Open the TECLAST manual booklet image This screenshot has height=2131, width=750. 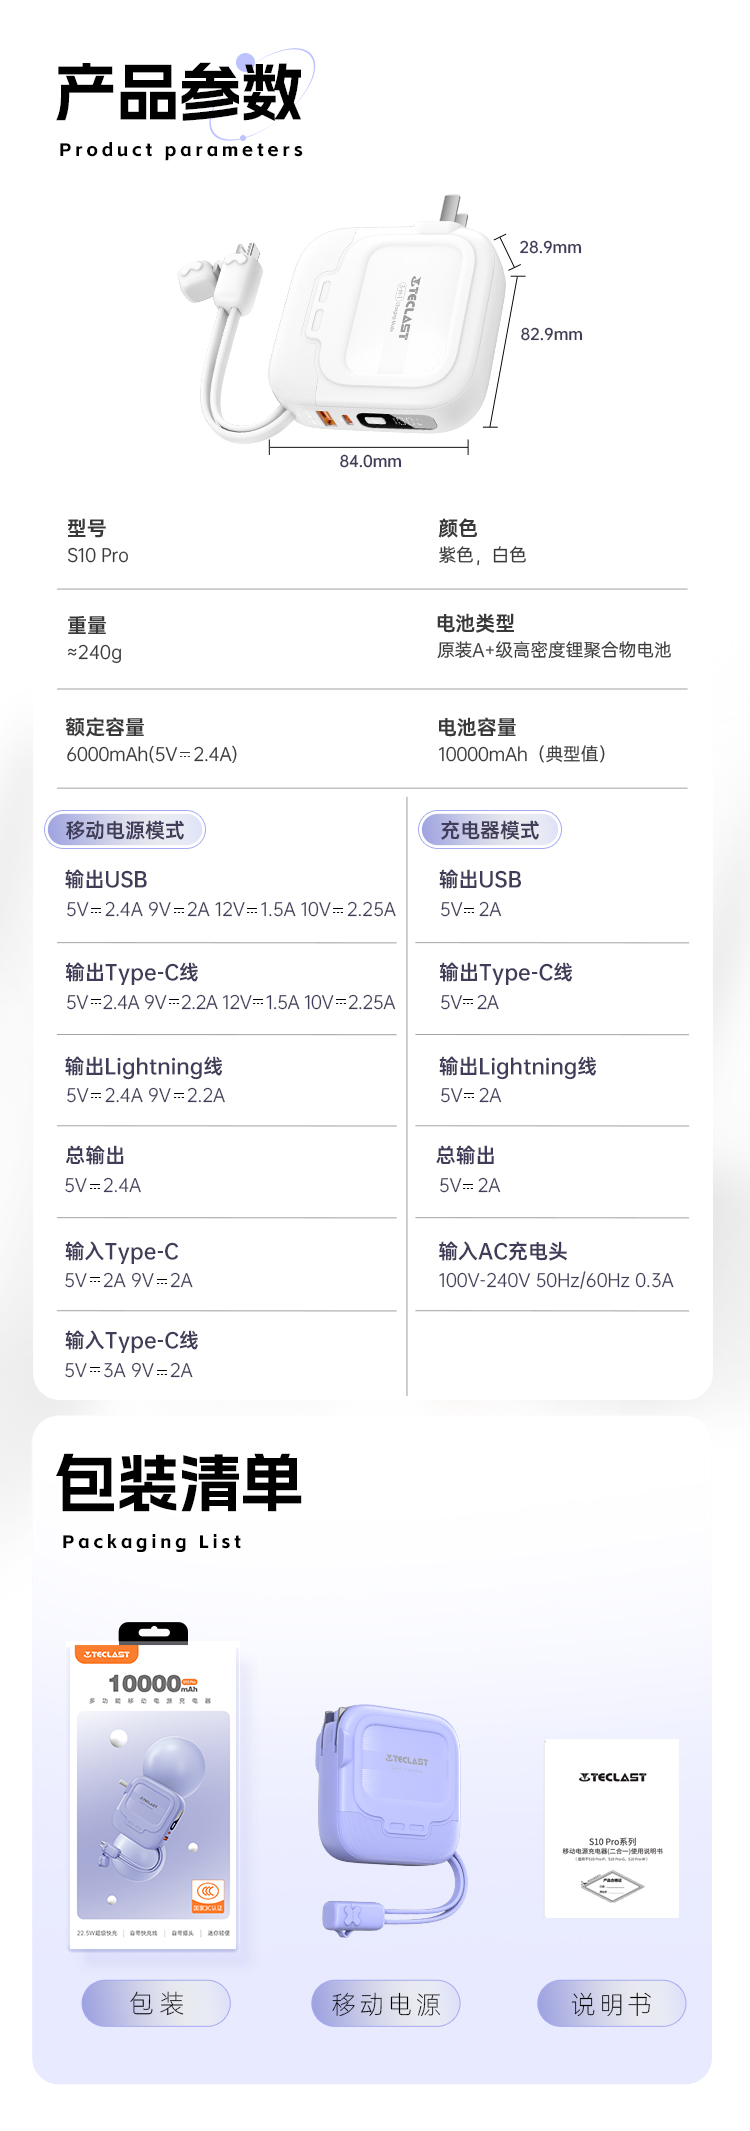point(612,1828)
